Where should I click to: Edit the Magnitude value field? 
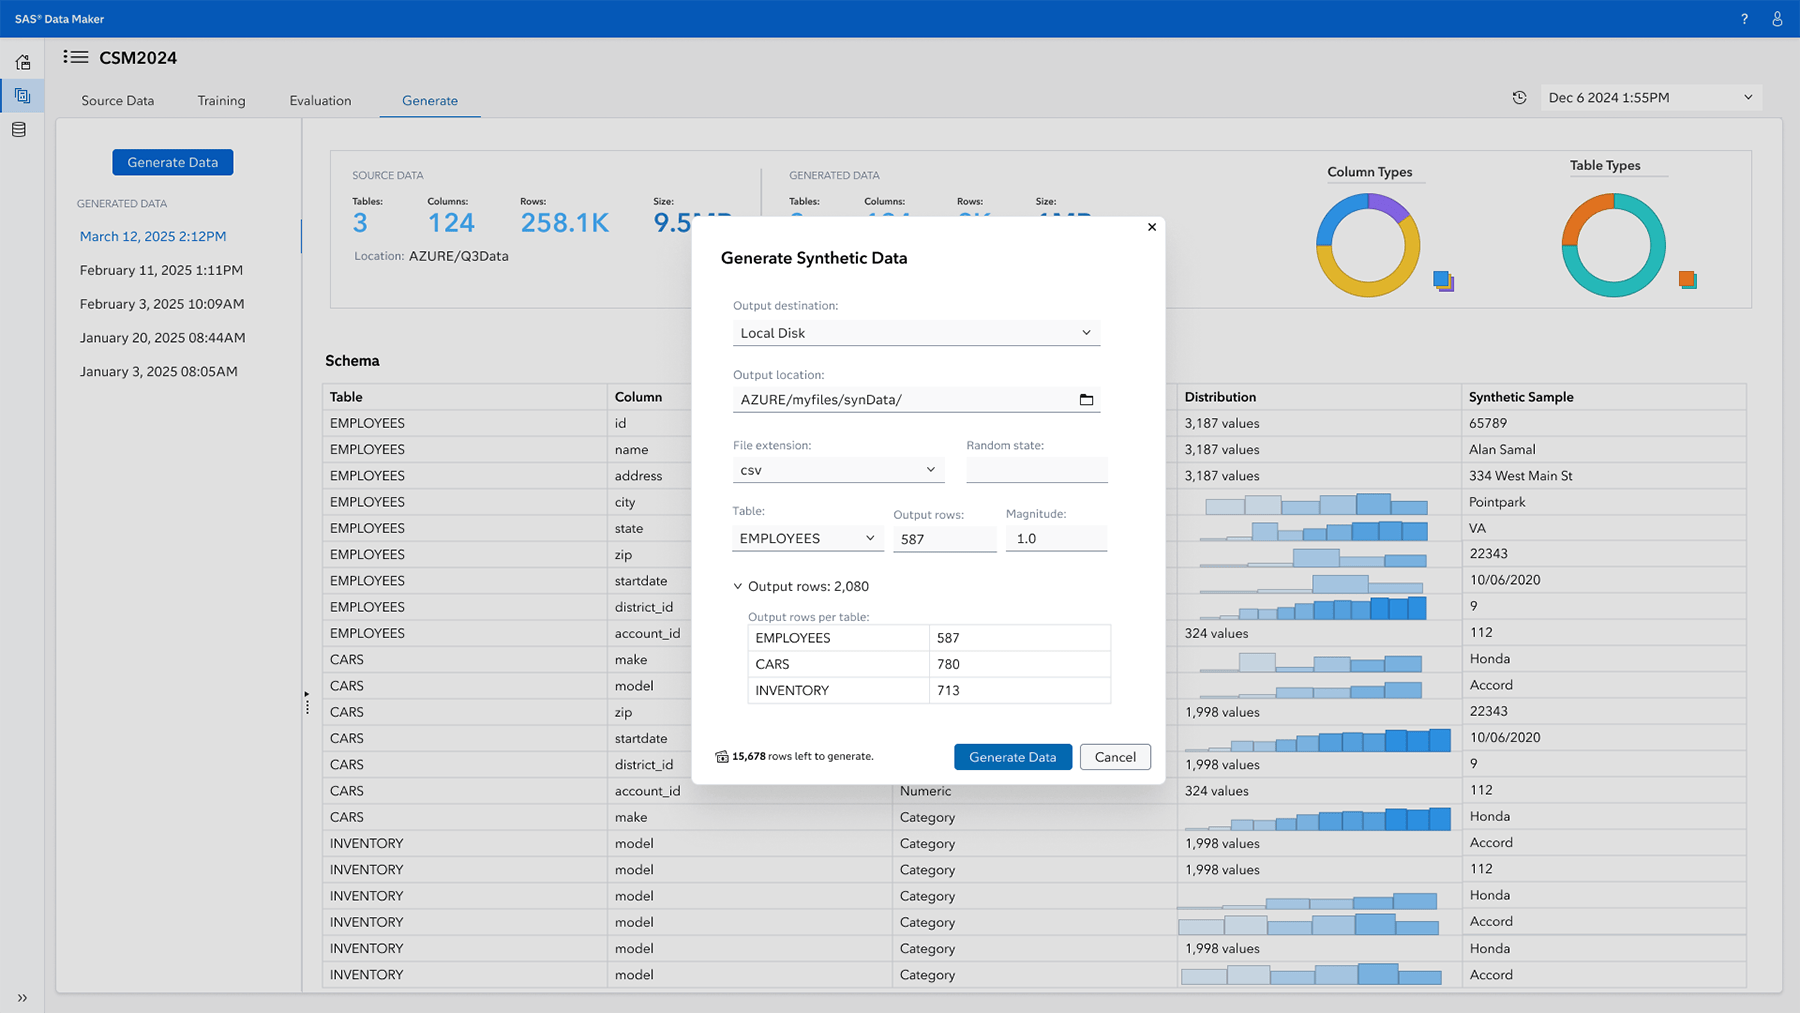point(1056,538)
